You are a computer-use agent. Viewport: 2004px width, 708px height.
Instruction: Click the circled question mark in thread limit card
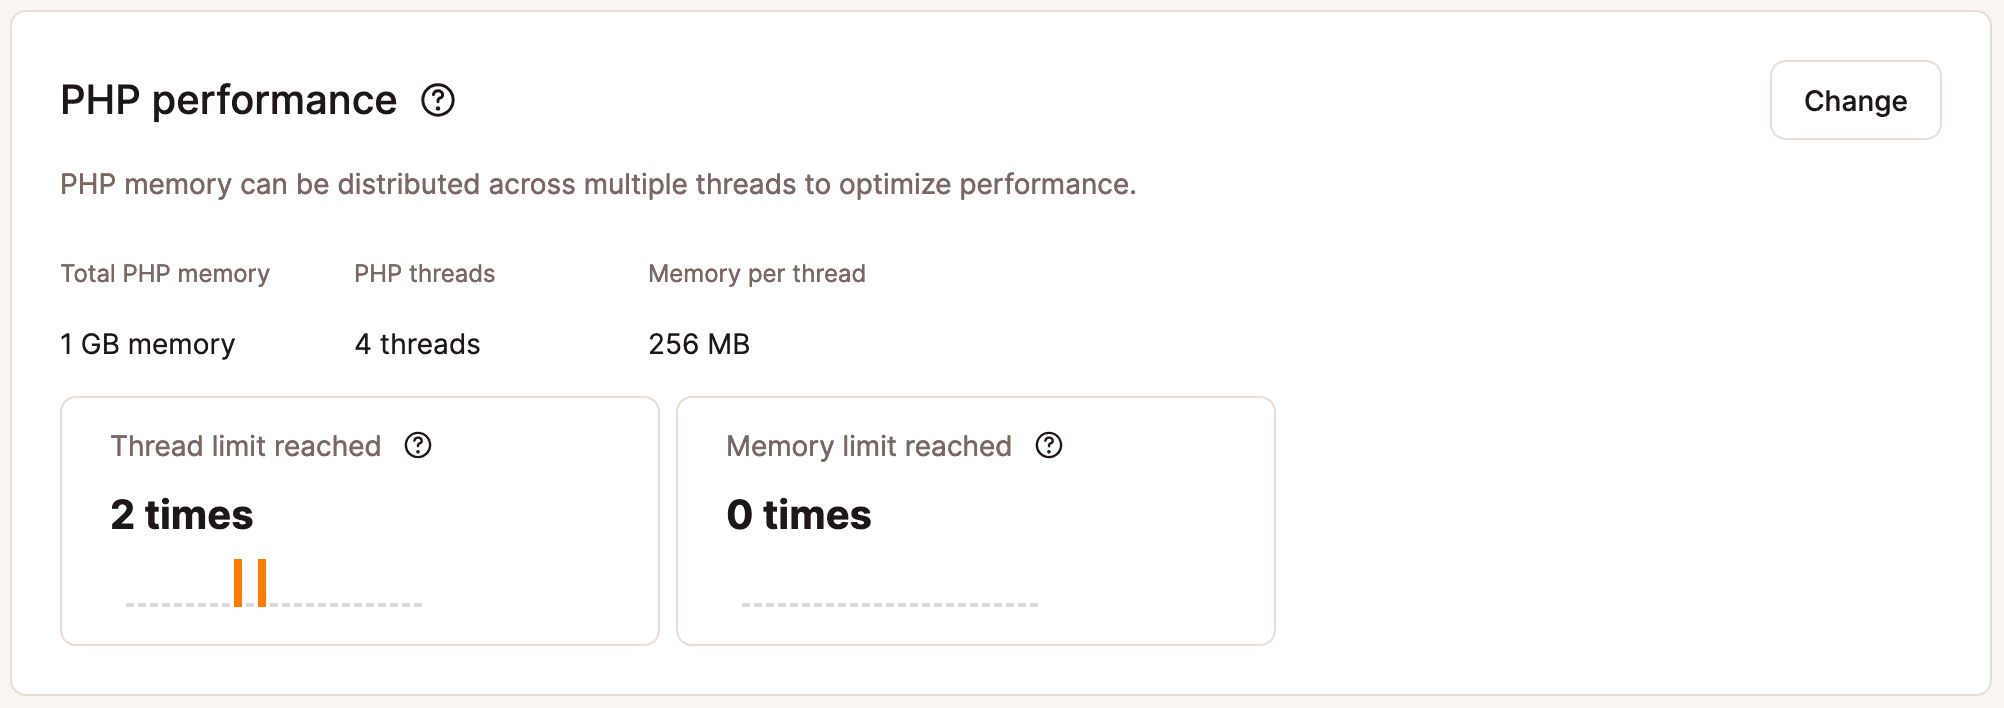(x=419, y=446)
